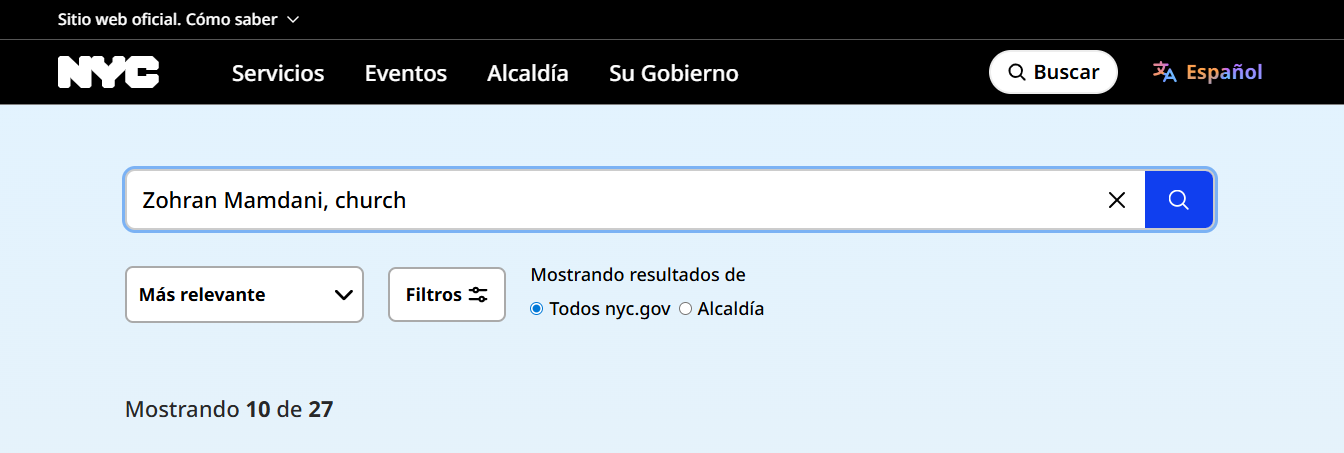
Task: Clear the search text with X icon
Action: [x=1117, y=200]
